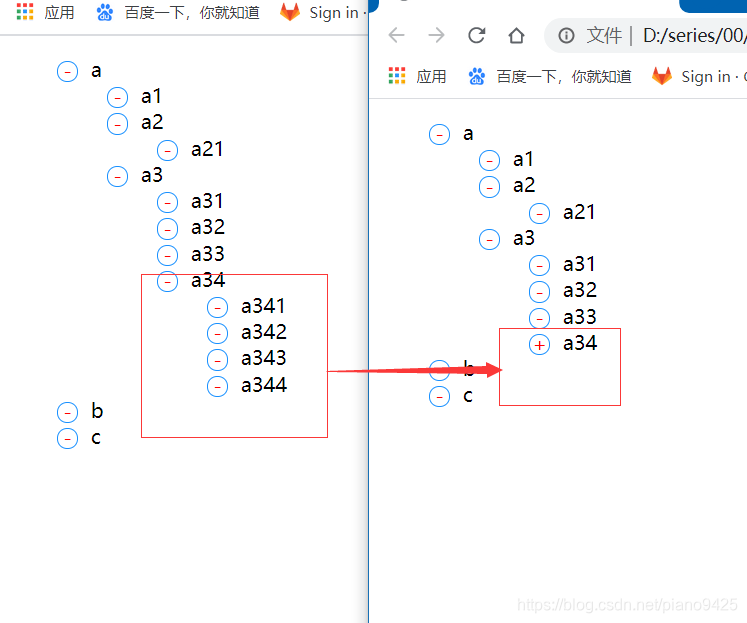
Task: Collapse node a2 in left window
Action: coord(117,124)
